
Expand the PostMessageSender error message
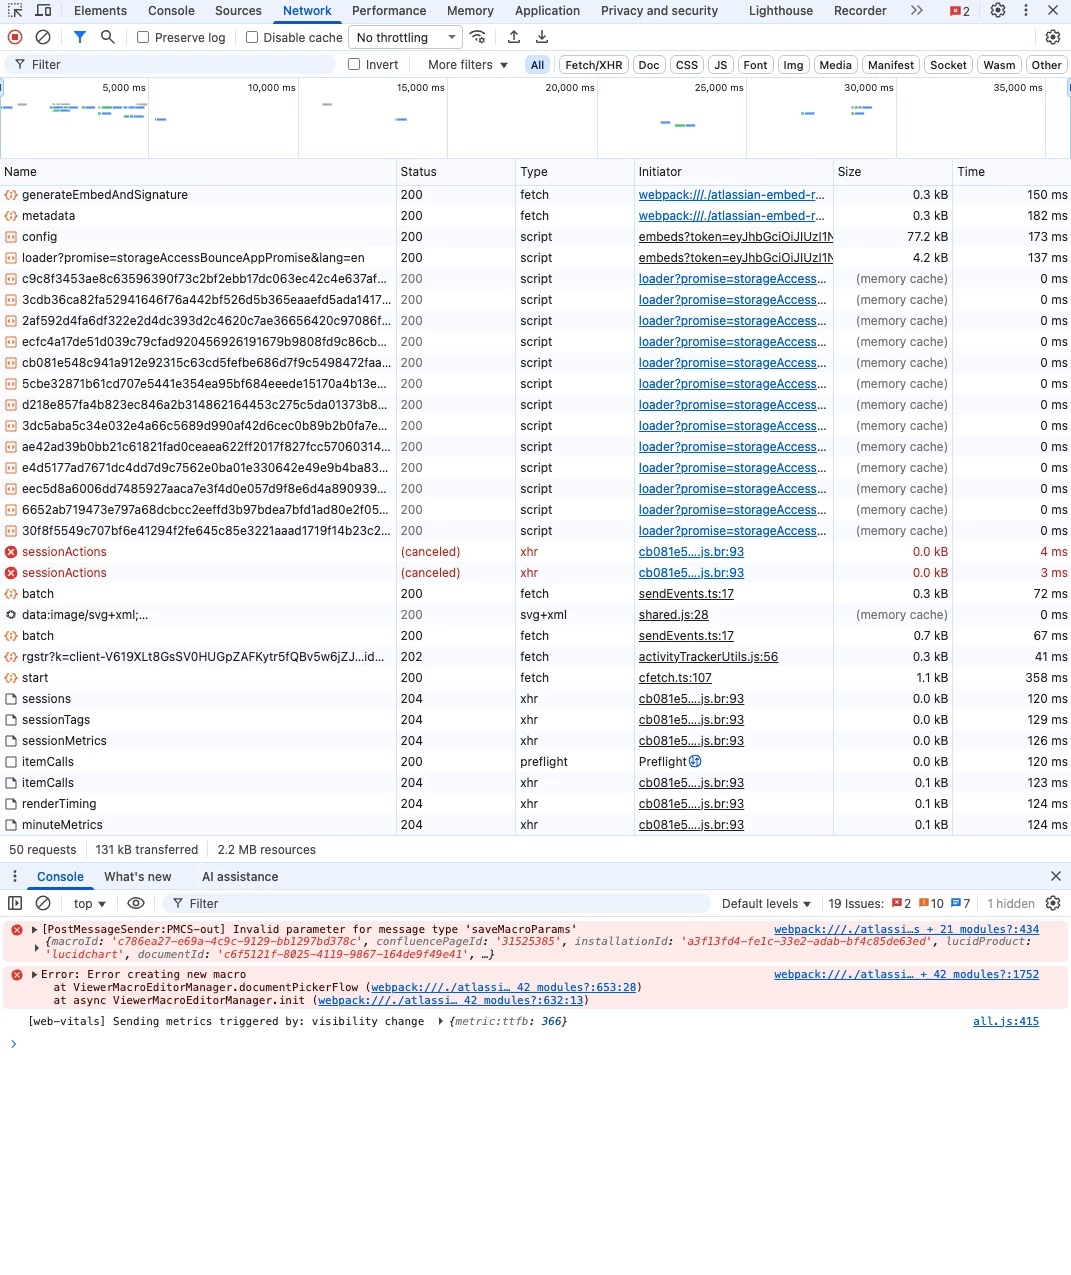pyautogui.click(x=35, y=930)
